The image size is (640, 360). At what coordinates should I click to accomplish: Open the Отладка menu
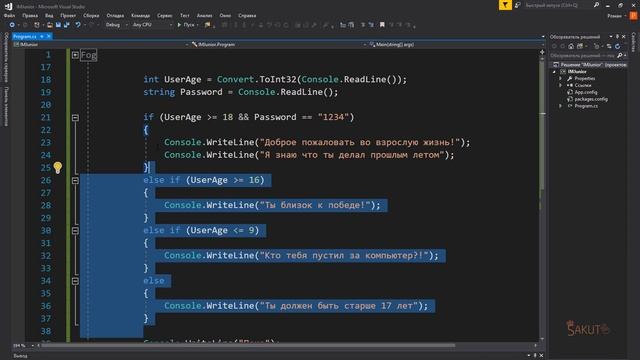115,16
